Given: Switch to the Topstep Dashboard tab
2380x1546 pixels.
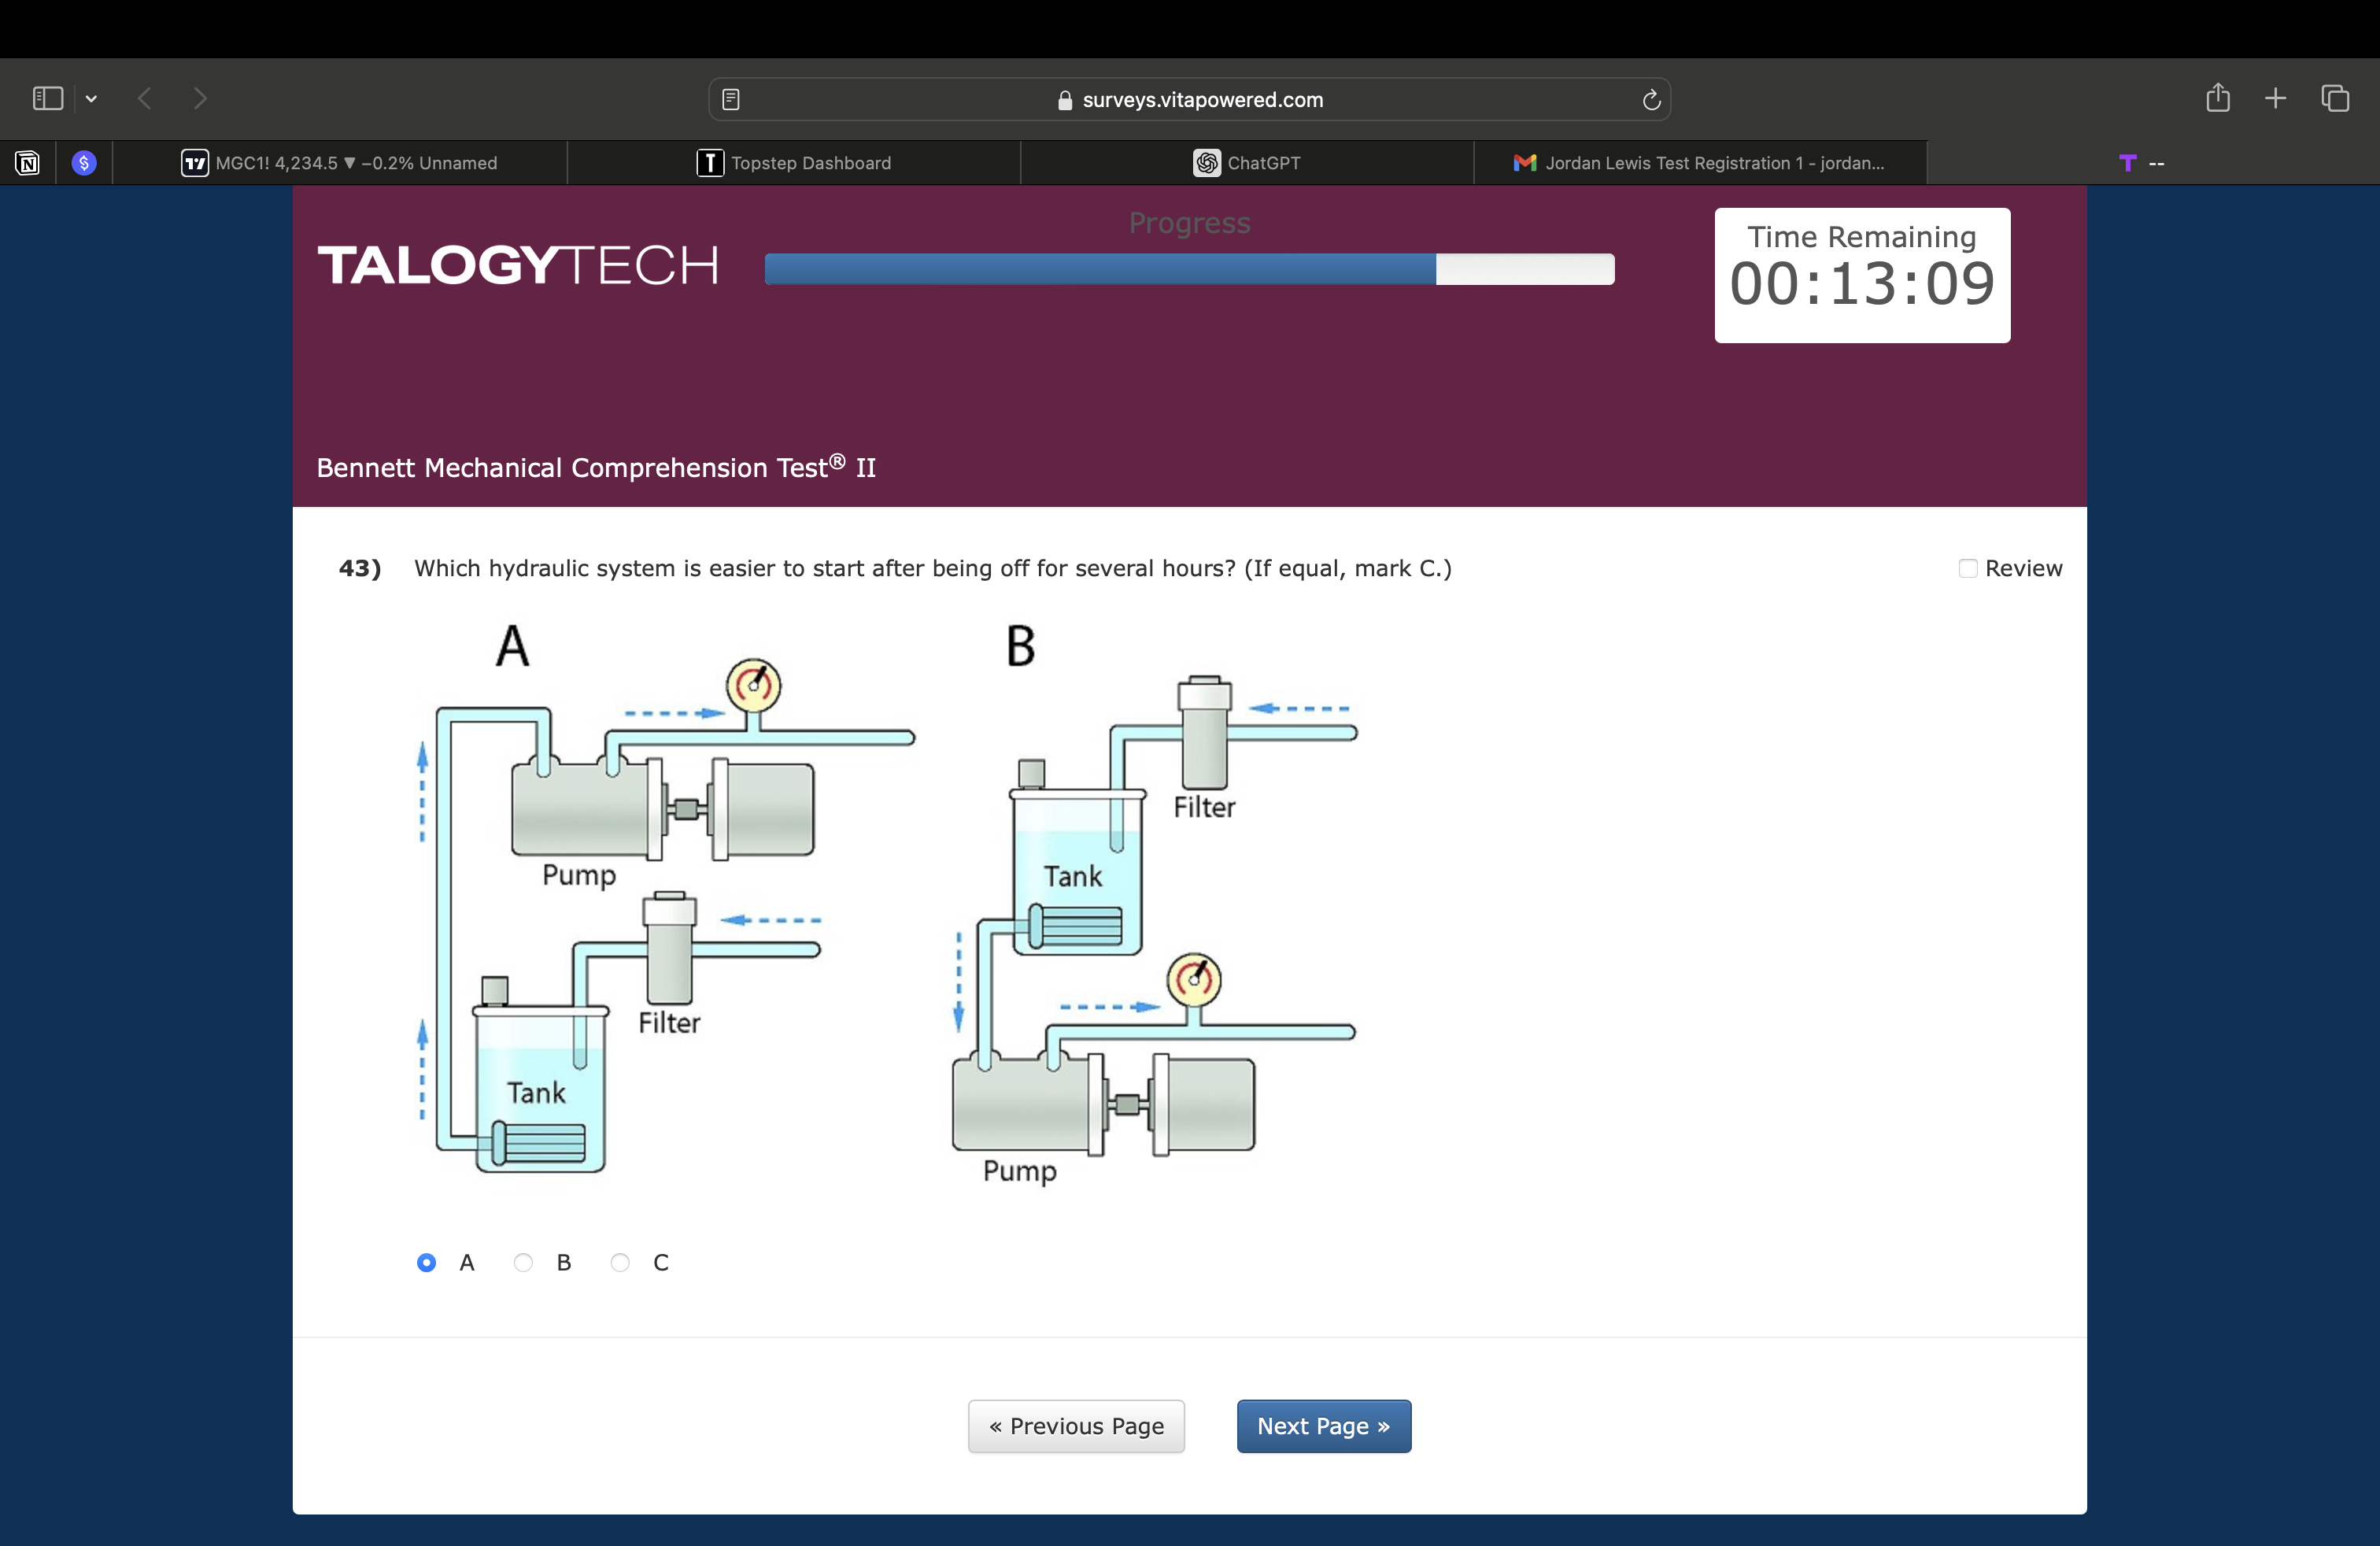Looking at the screenshot, I should coord(794,163).
